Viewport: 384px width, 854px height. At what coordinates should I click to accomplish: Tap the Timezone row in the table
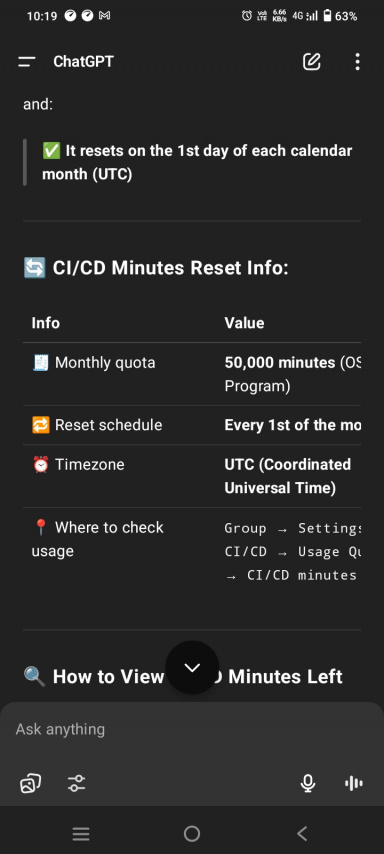click(x=192, y=476)
